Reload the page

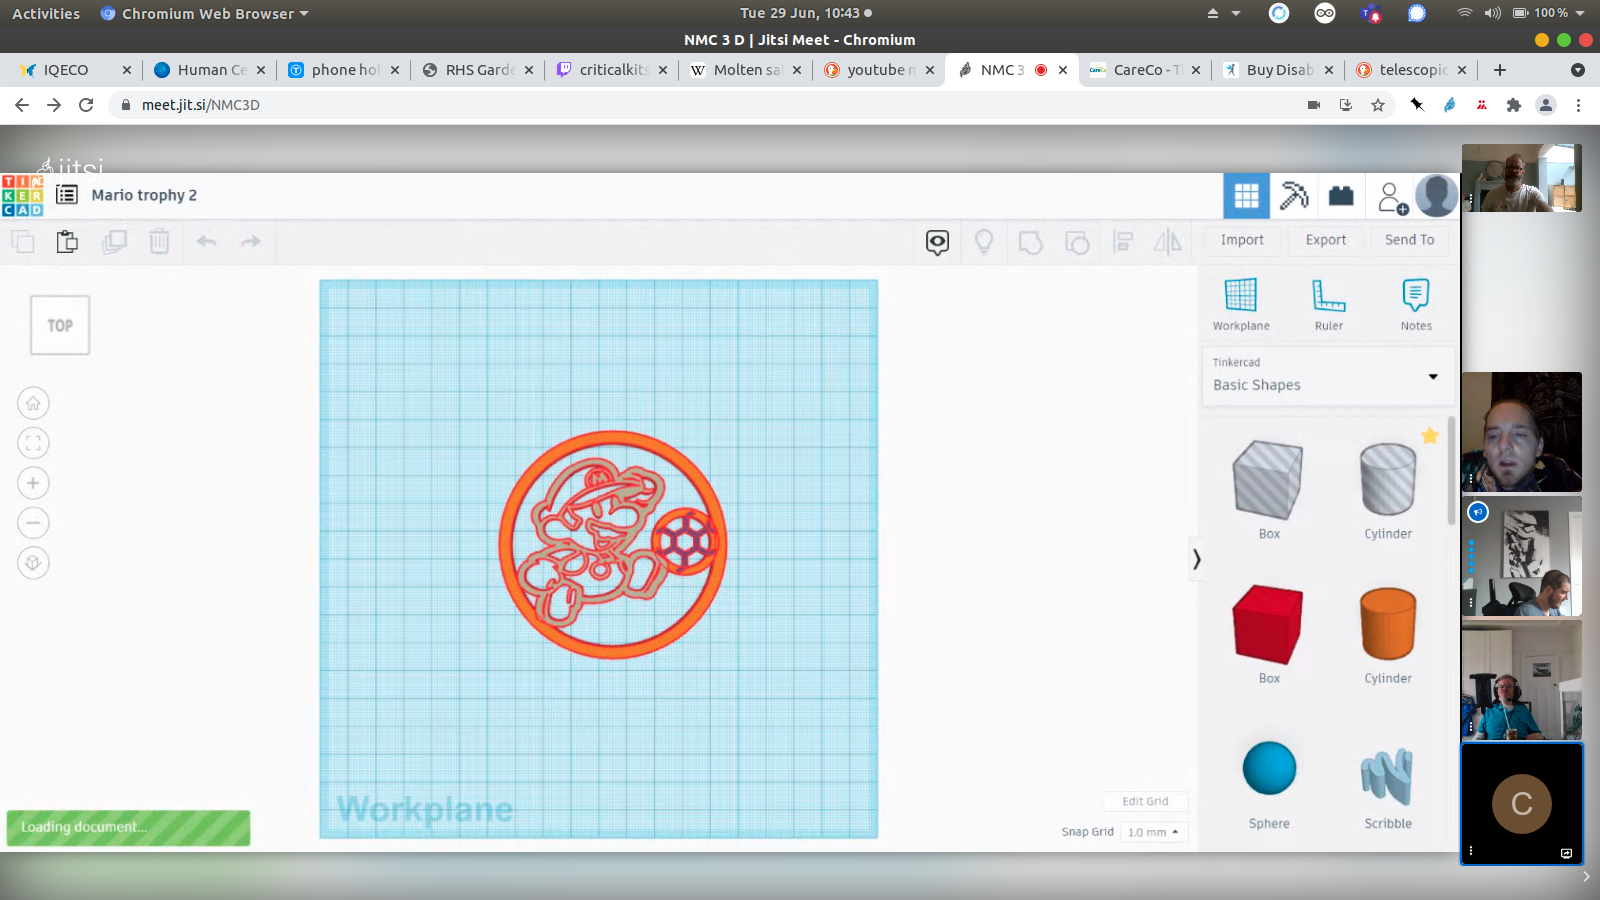click(x=86, y=105)
